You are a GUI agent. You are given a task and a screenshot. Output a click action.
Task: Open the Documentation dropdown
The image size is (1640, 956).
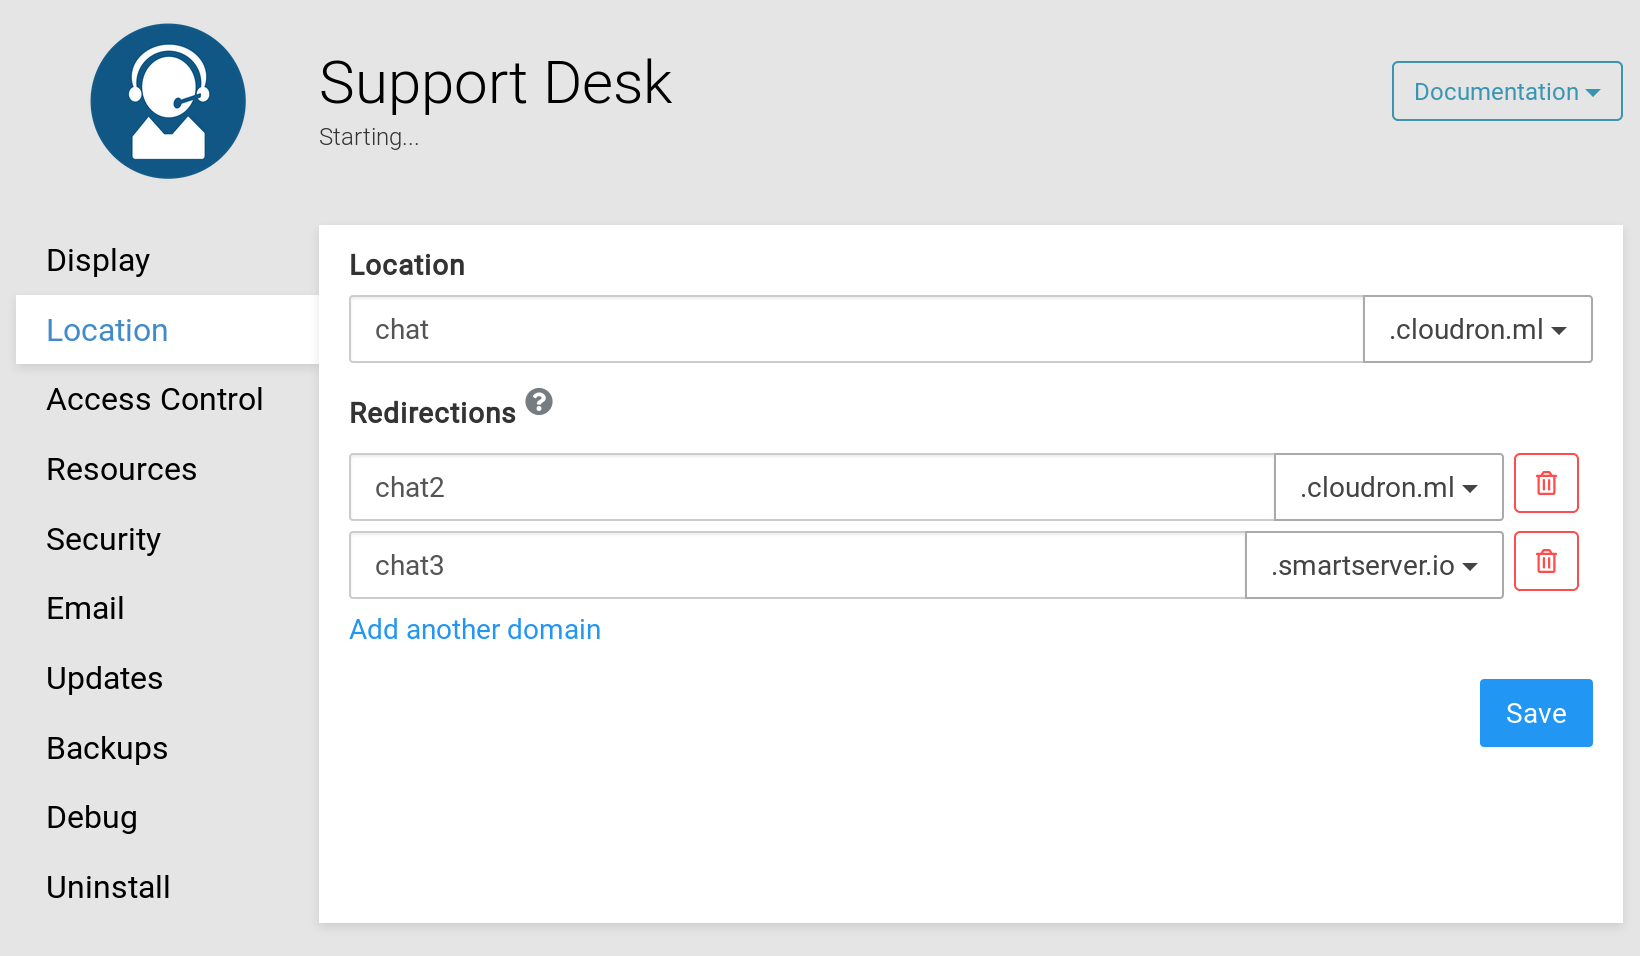click(x=1506, y=92)
